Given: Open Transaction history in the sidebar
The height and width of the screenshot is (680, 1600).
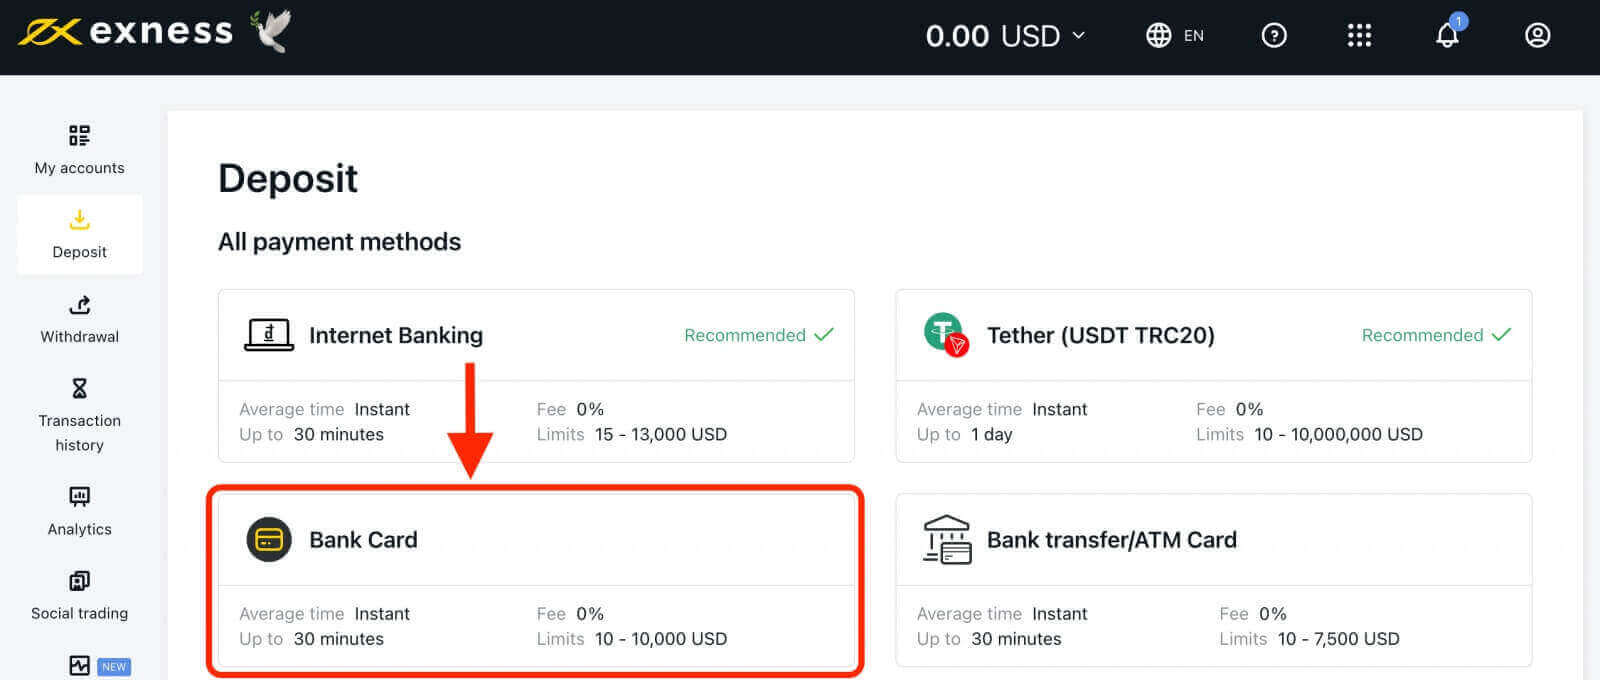Looking at the screenshot, I should (80, 416).
